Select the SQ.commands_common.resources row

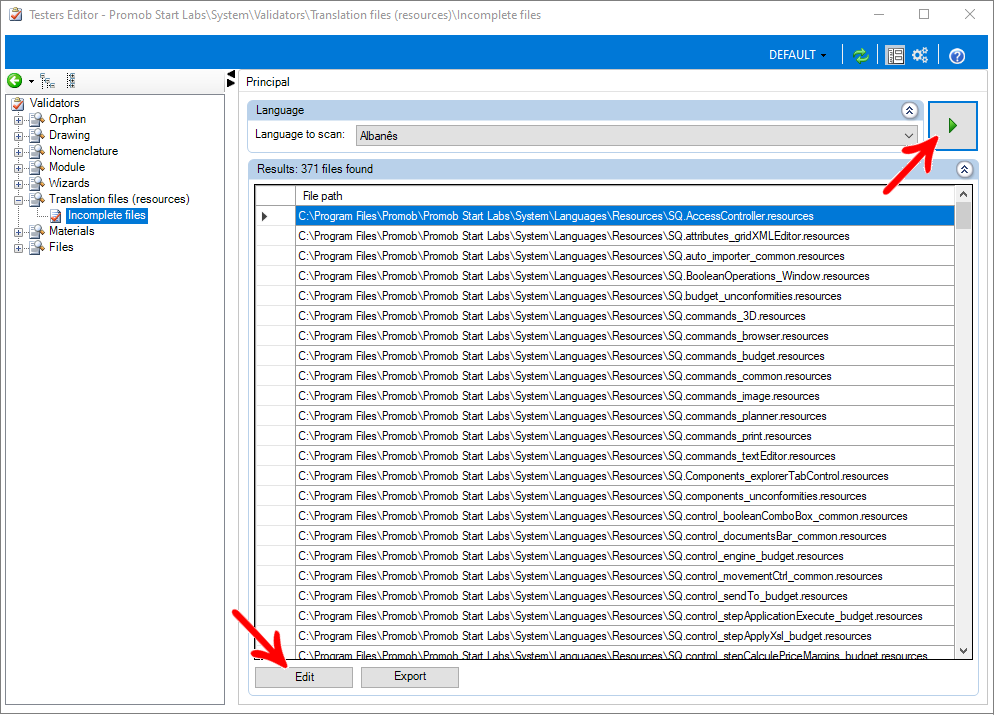pyautogui.click(x=624, y=376)
